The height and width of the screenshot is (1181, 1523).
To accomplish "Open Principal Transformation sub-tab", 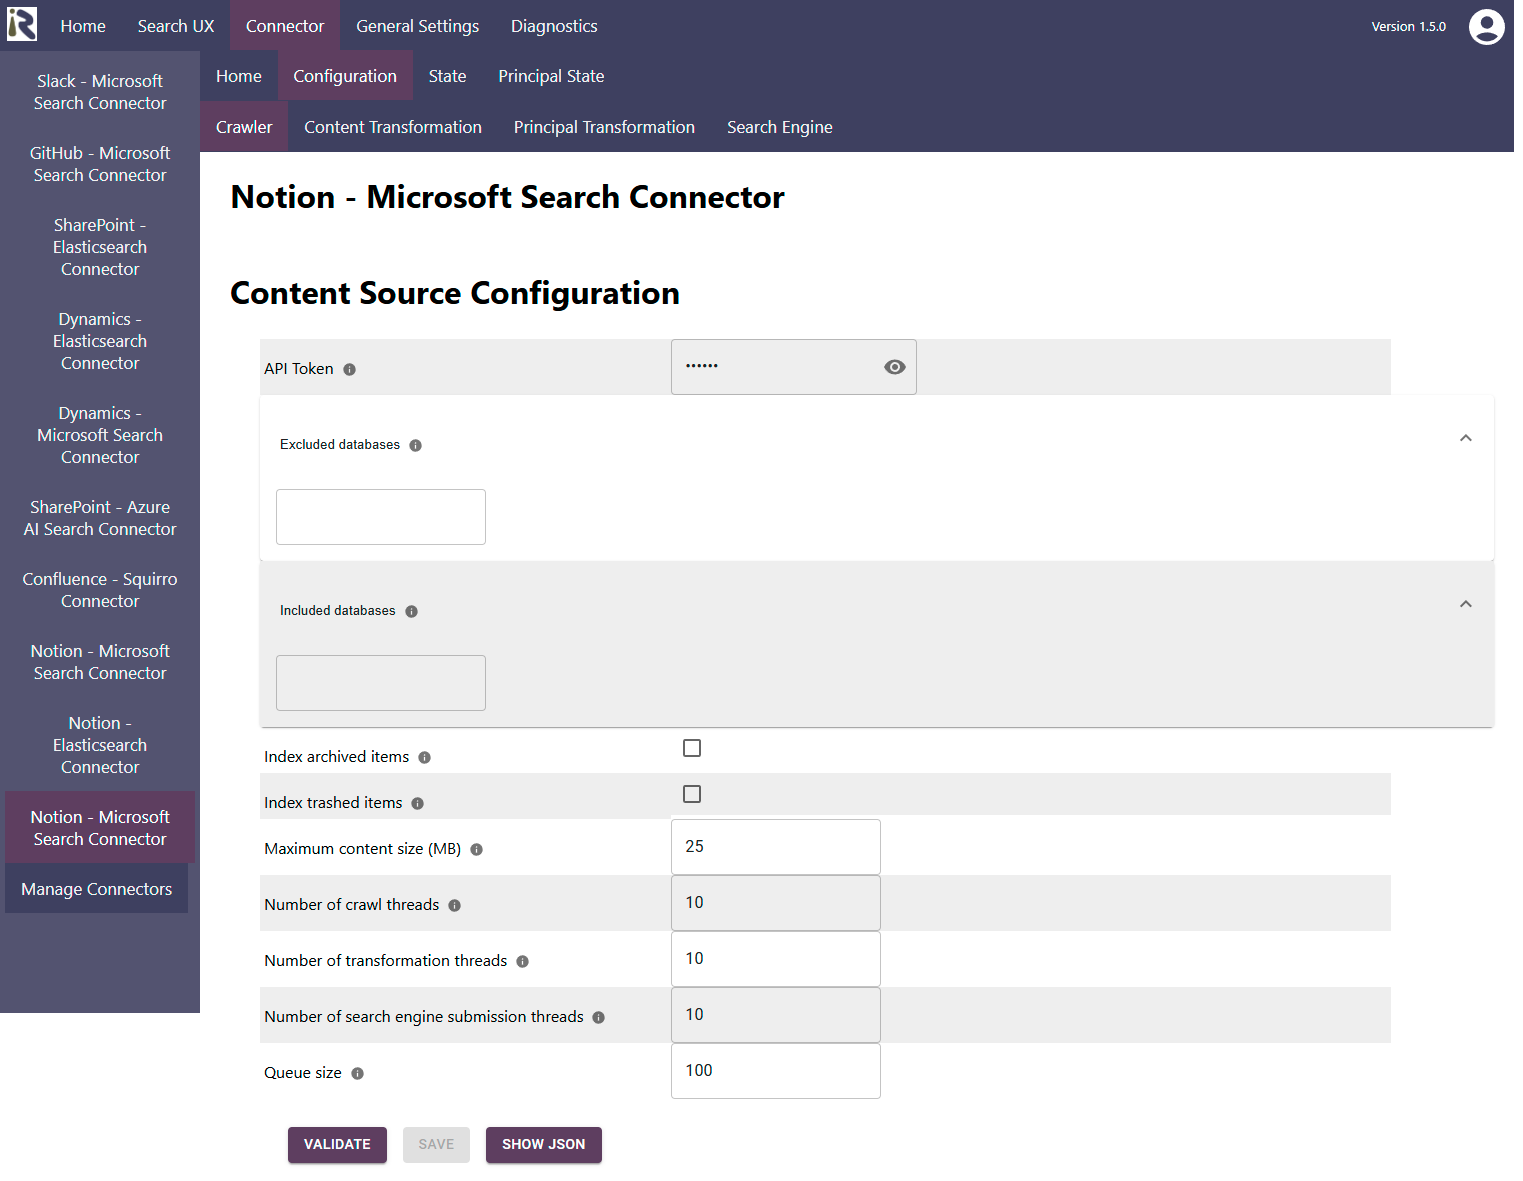I will tap(604, 127).
